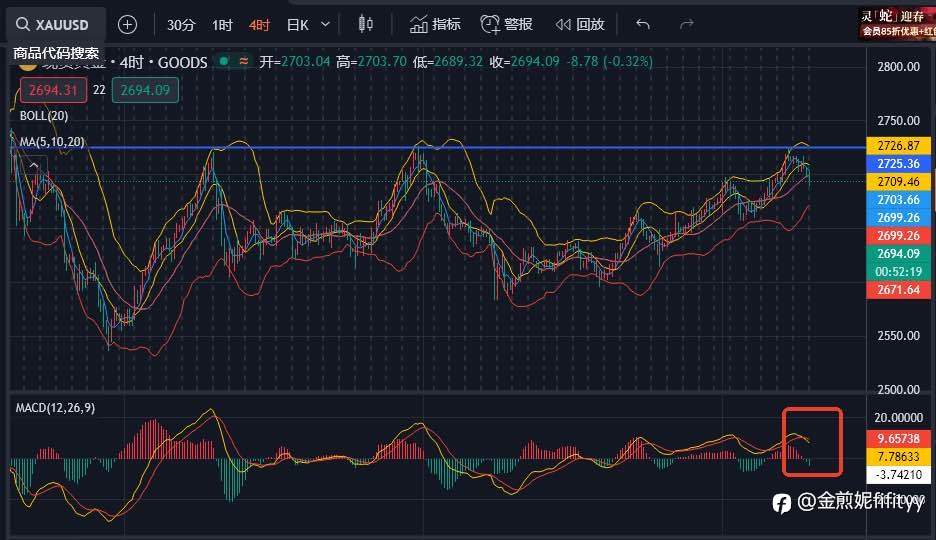
Task: Select the MACD(12,26,9) indicator label
Action: point(55,408)
